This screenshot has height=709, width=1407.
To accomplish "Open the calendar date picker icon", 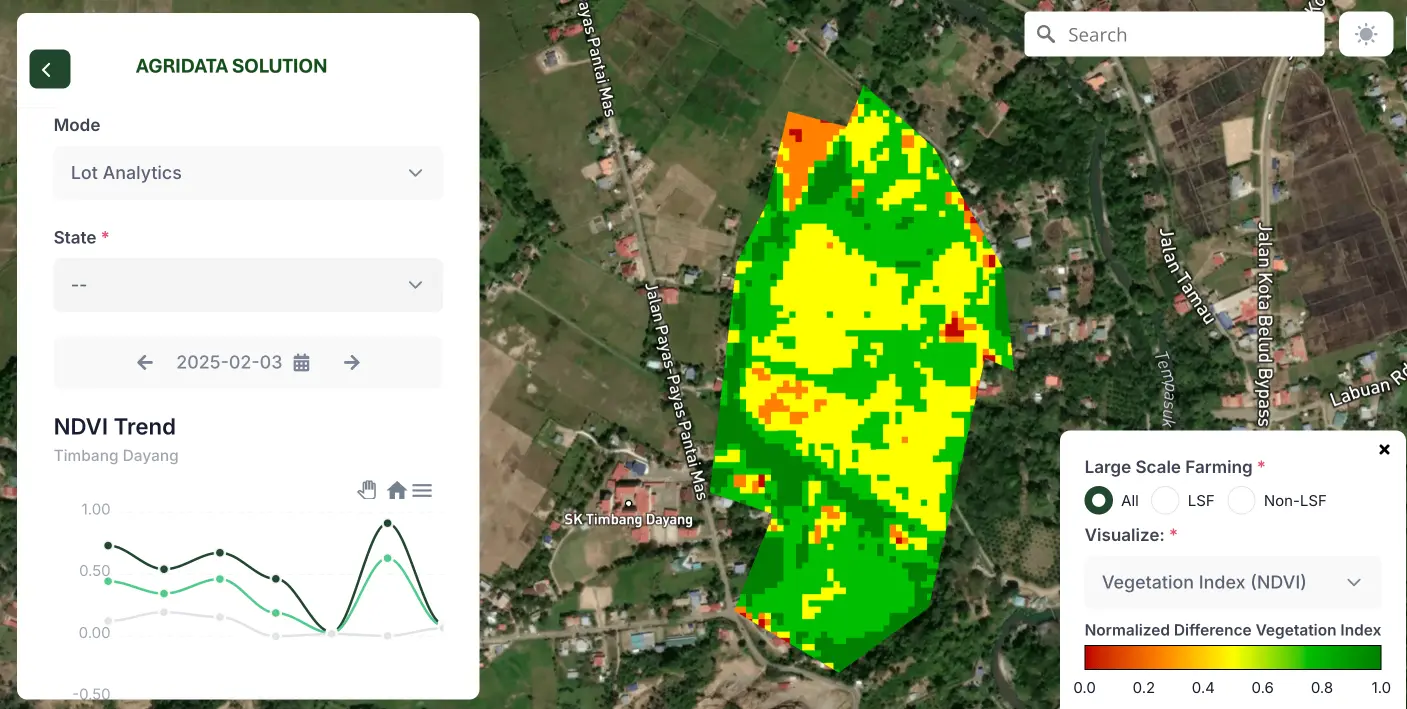I will click(x=301, y=362).
